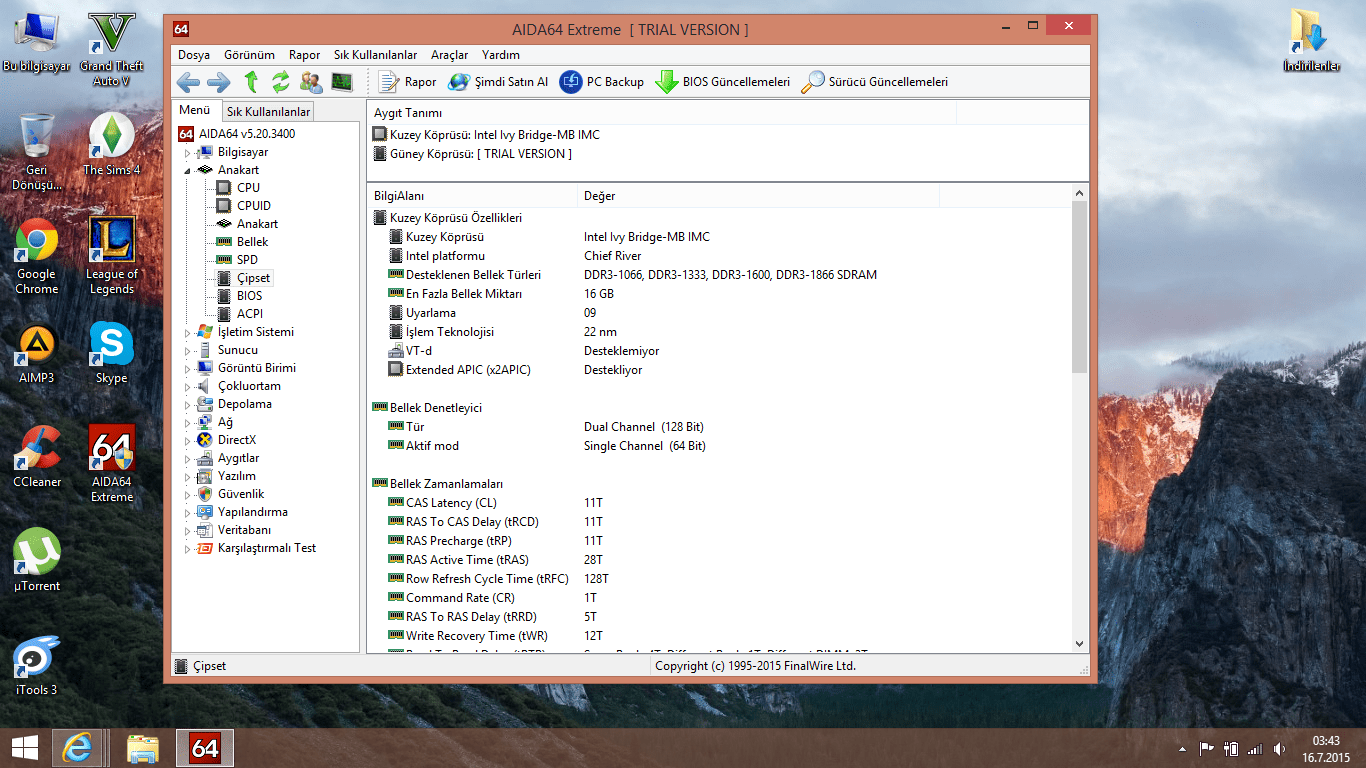1366x768 pixels.
Task: Go up one level with the green up arrow
Action: tap(251, 82)
